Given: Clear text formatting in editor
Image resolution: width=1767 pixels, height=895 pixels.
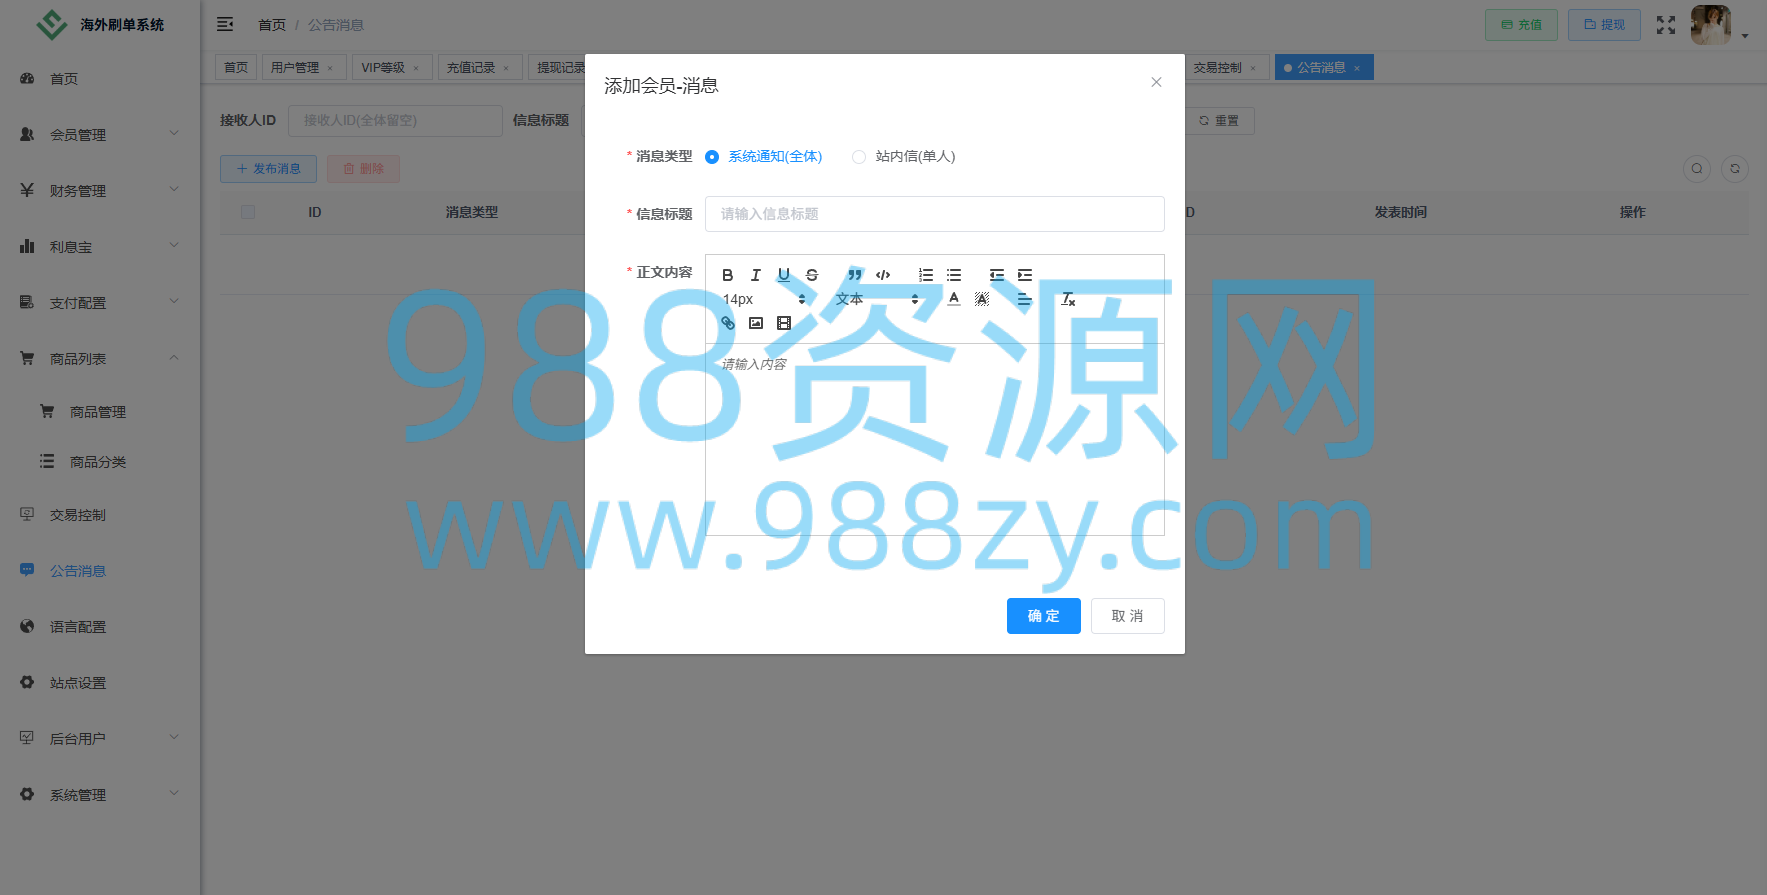Looking at the screenshot, I should click(x=1068, y=299).
